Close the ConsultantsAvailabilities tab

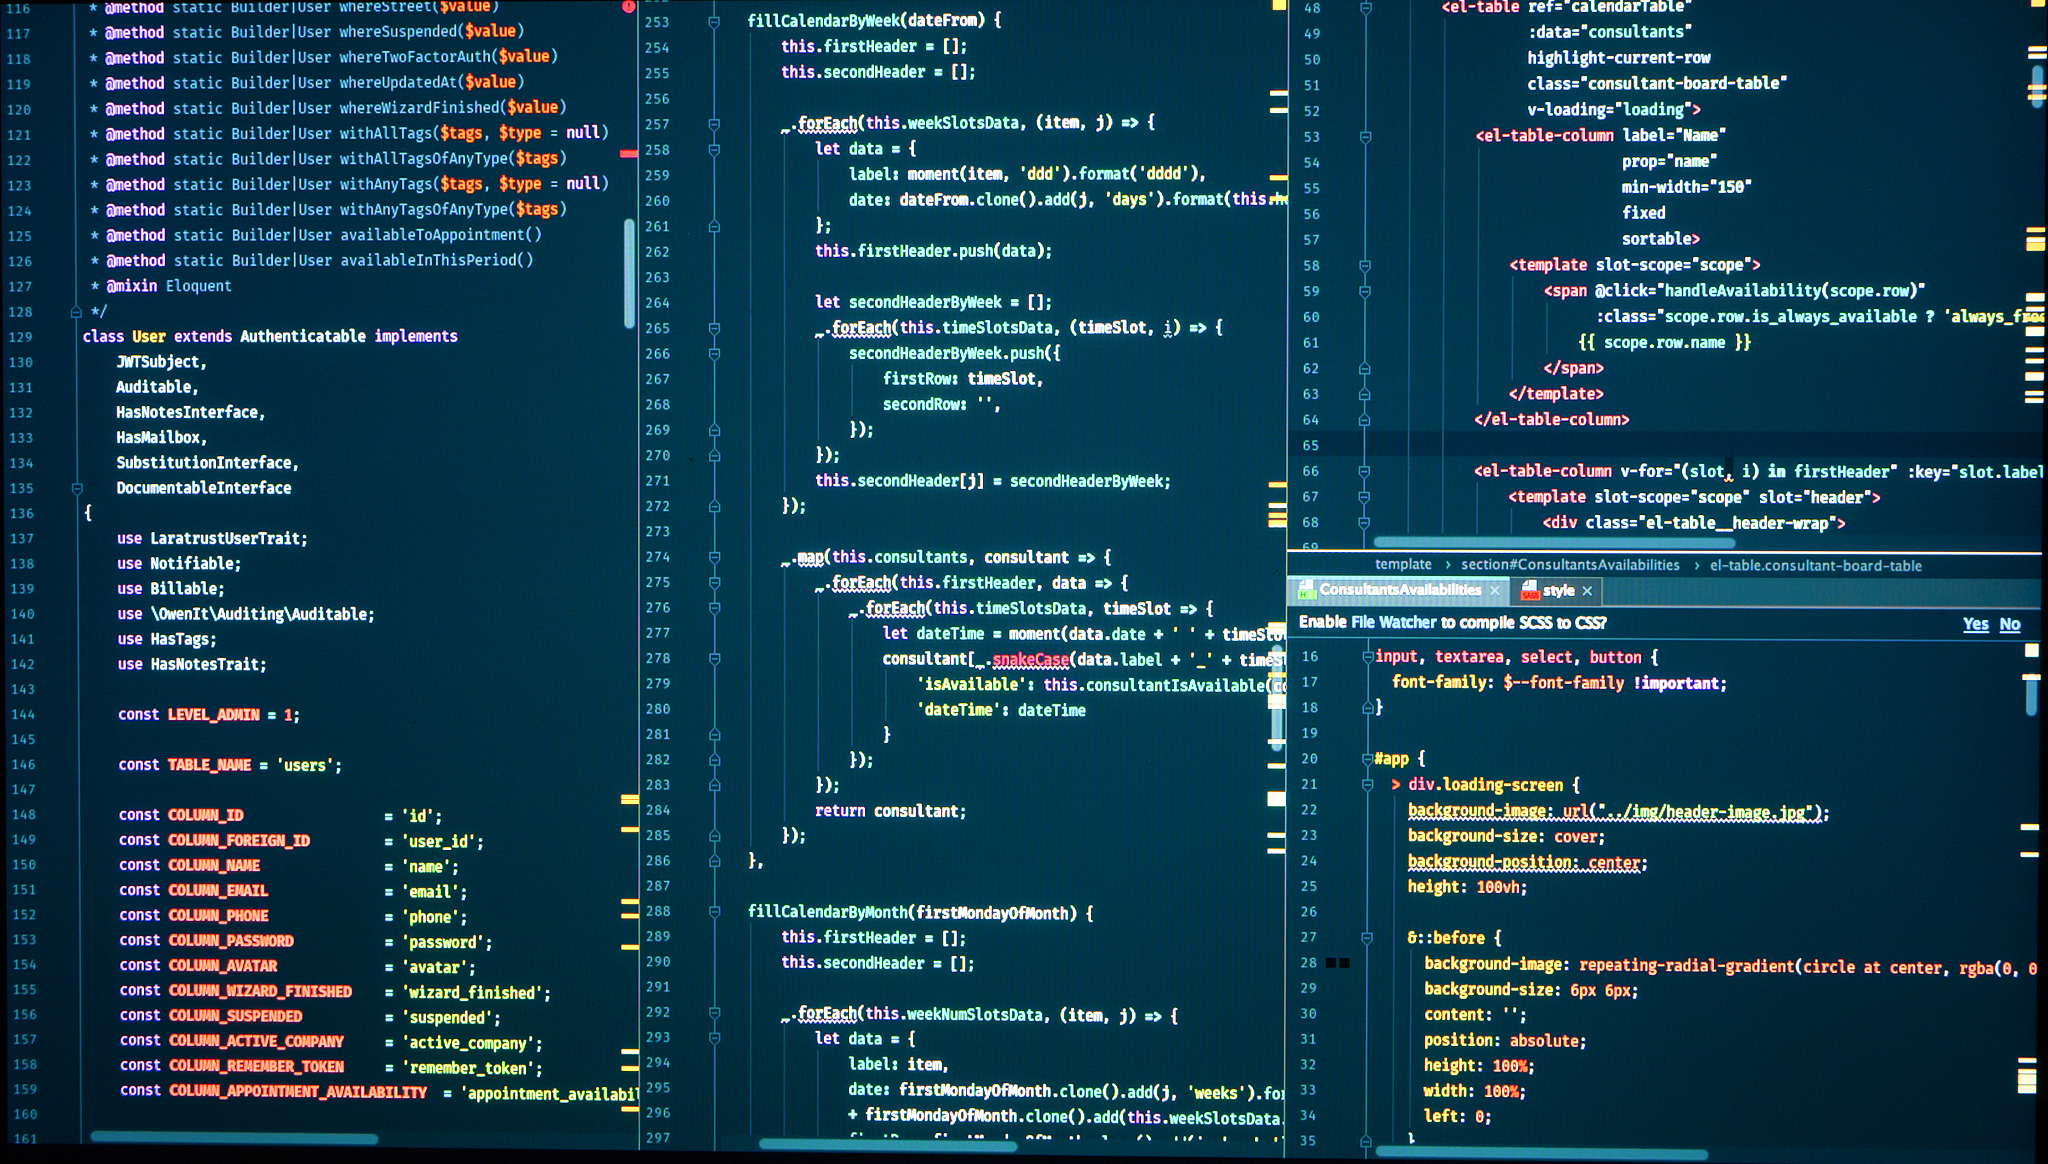coord(1495,591)
